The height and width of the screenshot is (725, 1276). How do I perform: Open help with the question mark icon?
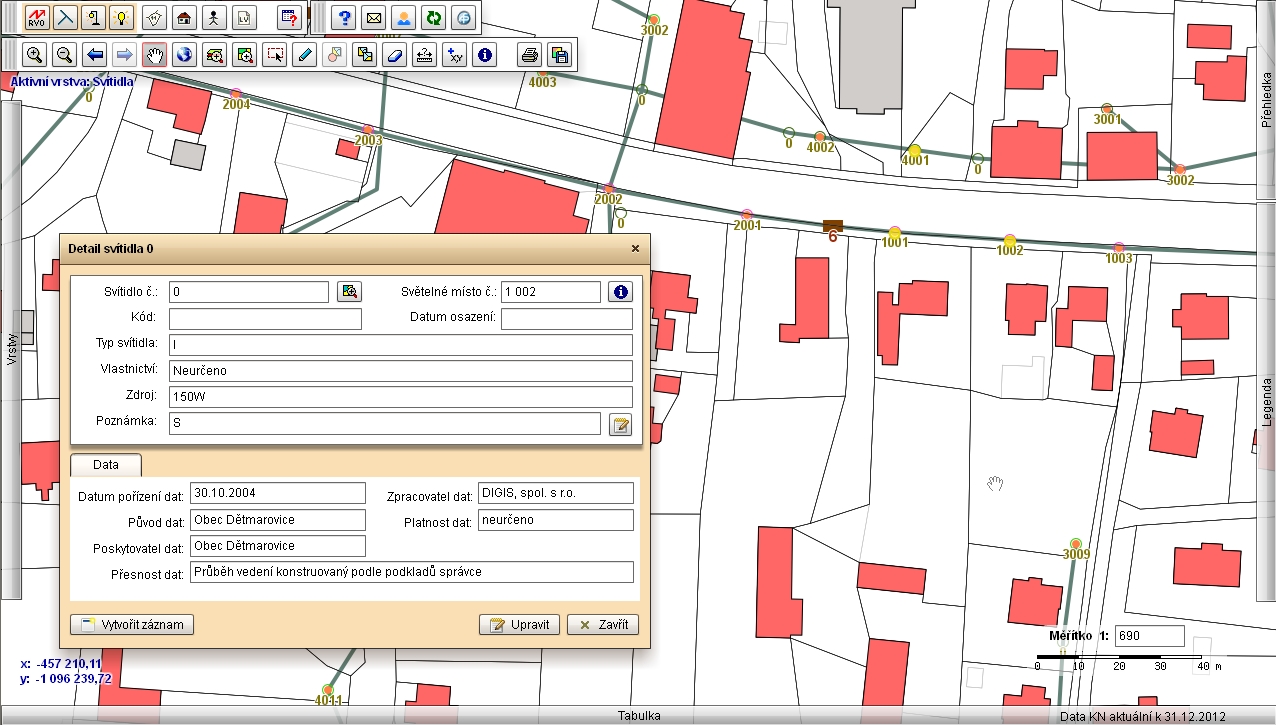[345, 17]
